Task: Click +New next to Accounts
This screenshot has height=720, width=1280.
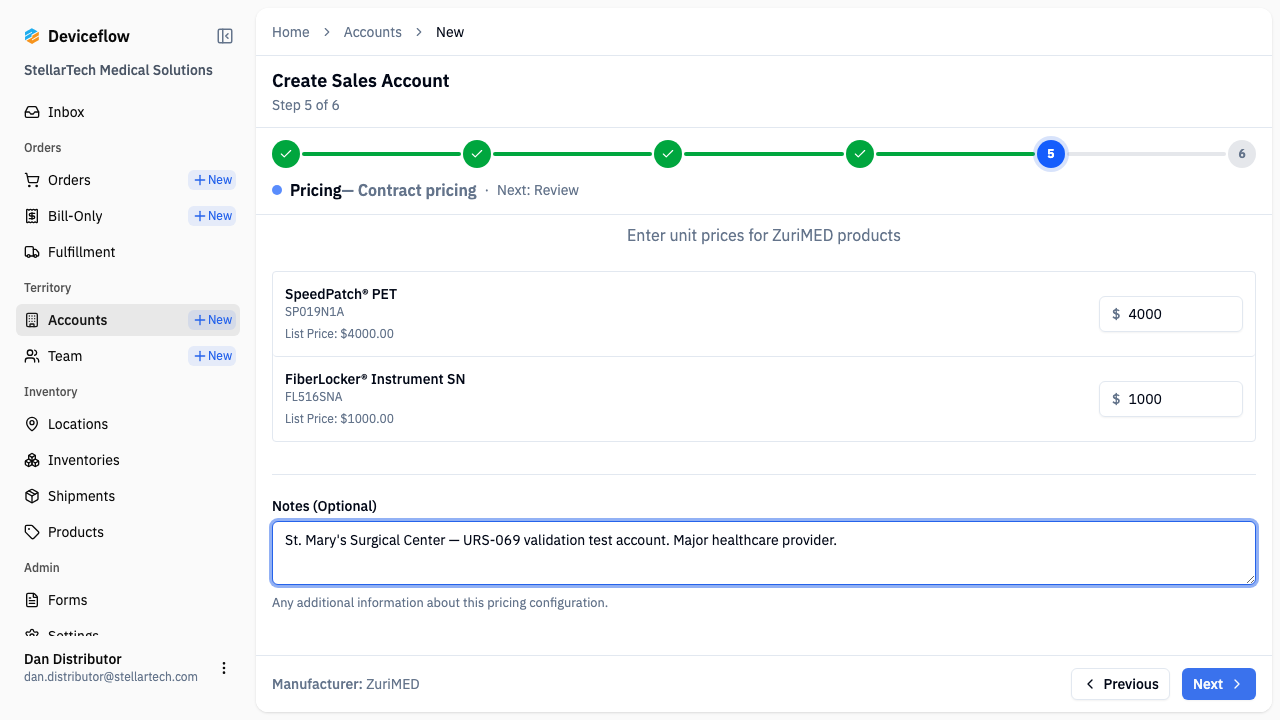Action: pos(212,320)
